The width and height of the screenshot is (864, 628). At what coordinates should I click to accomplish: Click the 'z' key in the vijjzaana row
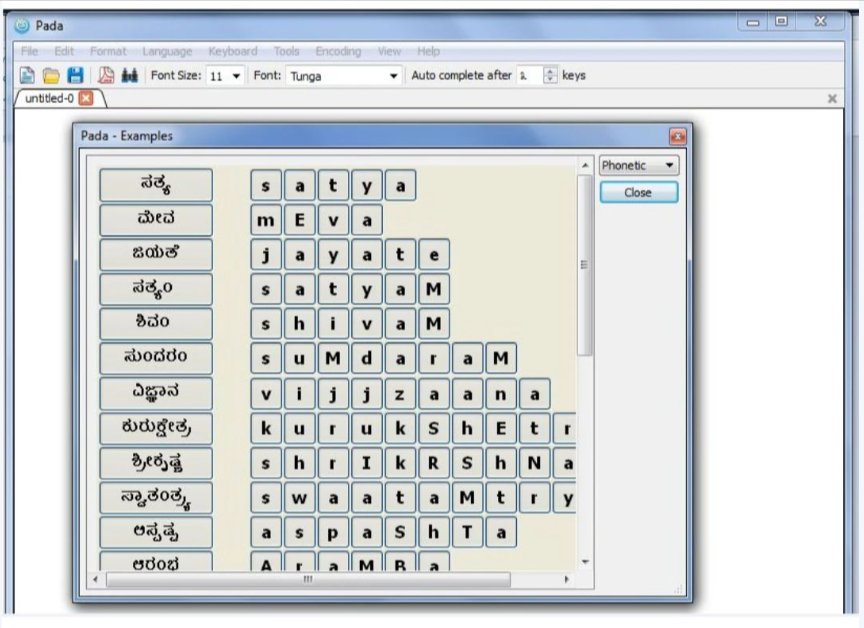click(400, 393)
